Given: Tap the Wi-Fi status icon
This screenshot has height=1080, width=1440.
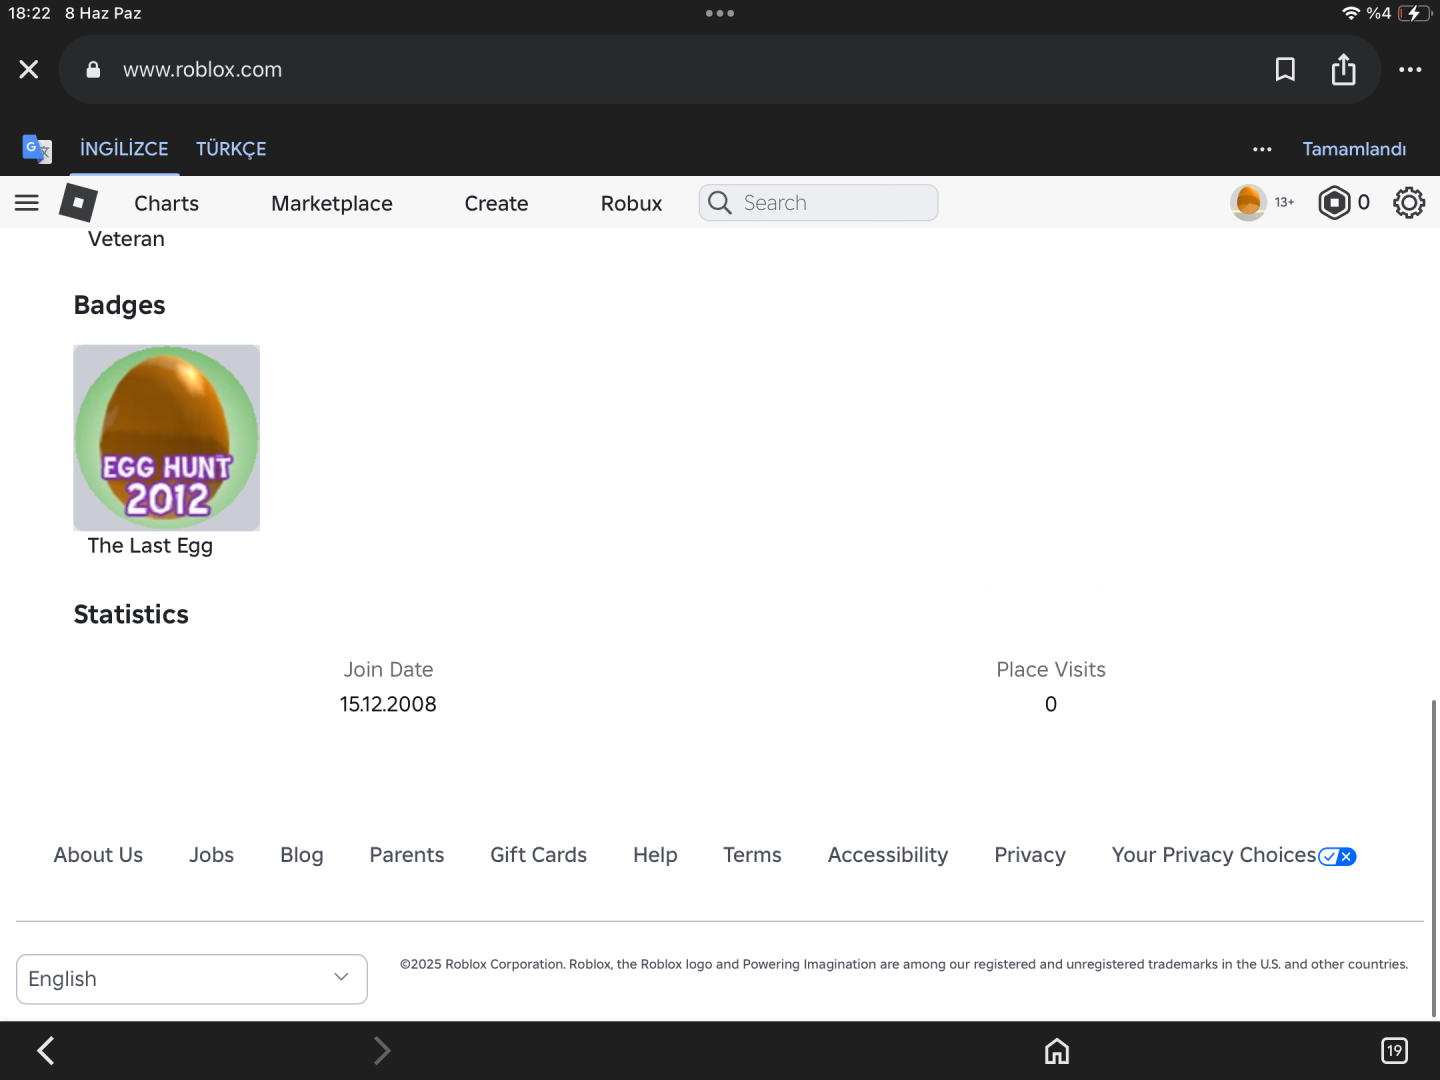Looking at the screenshot, I should pos(1351,13).
